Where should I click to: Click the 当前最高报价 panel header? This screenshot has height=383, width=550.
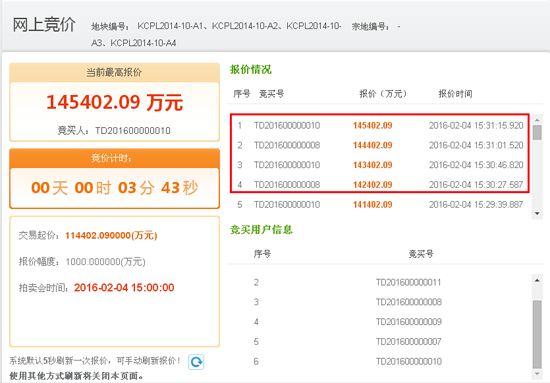click(114, 73)
